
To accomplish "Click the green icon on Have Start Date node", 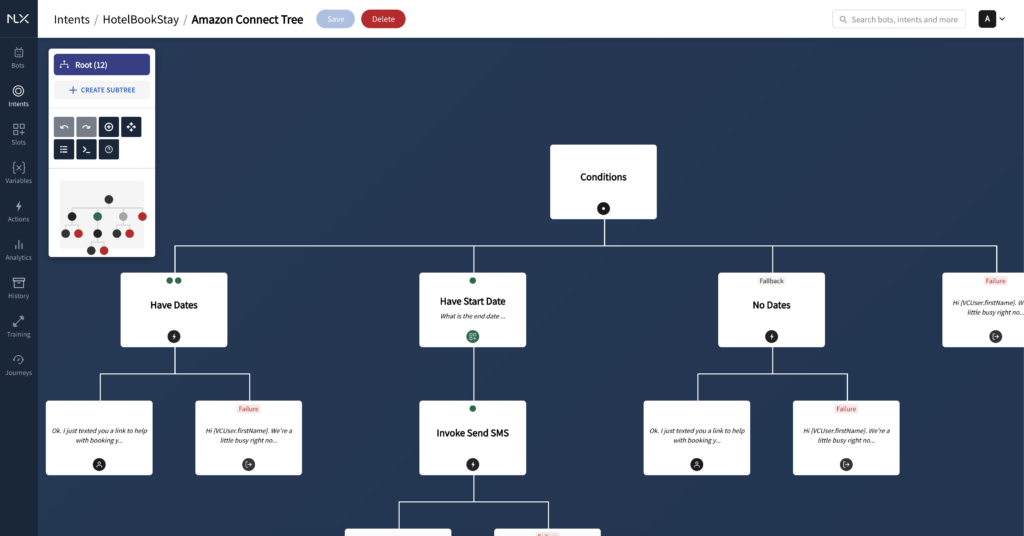I will click(473, 337).
